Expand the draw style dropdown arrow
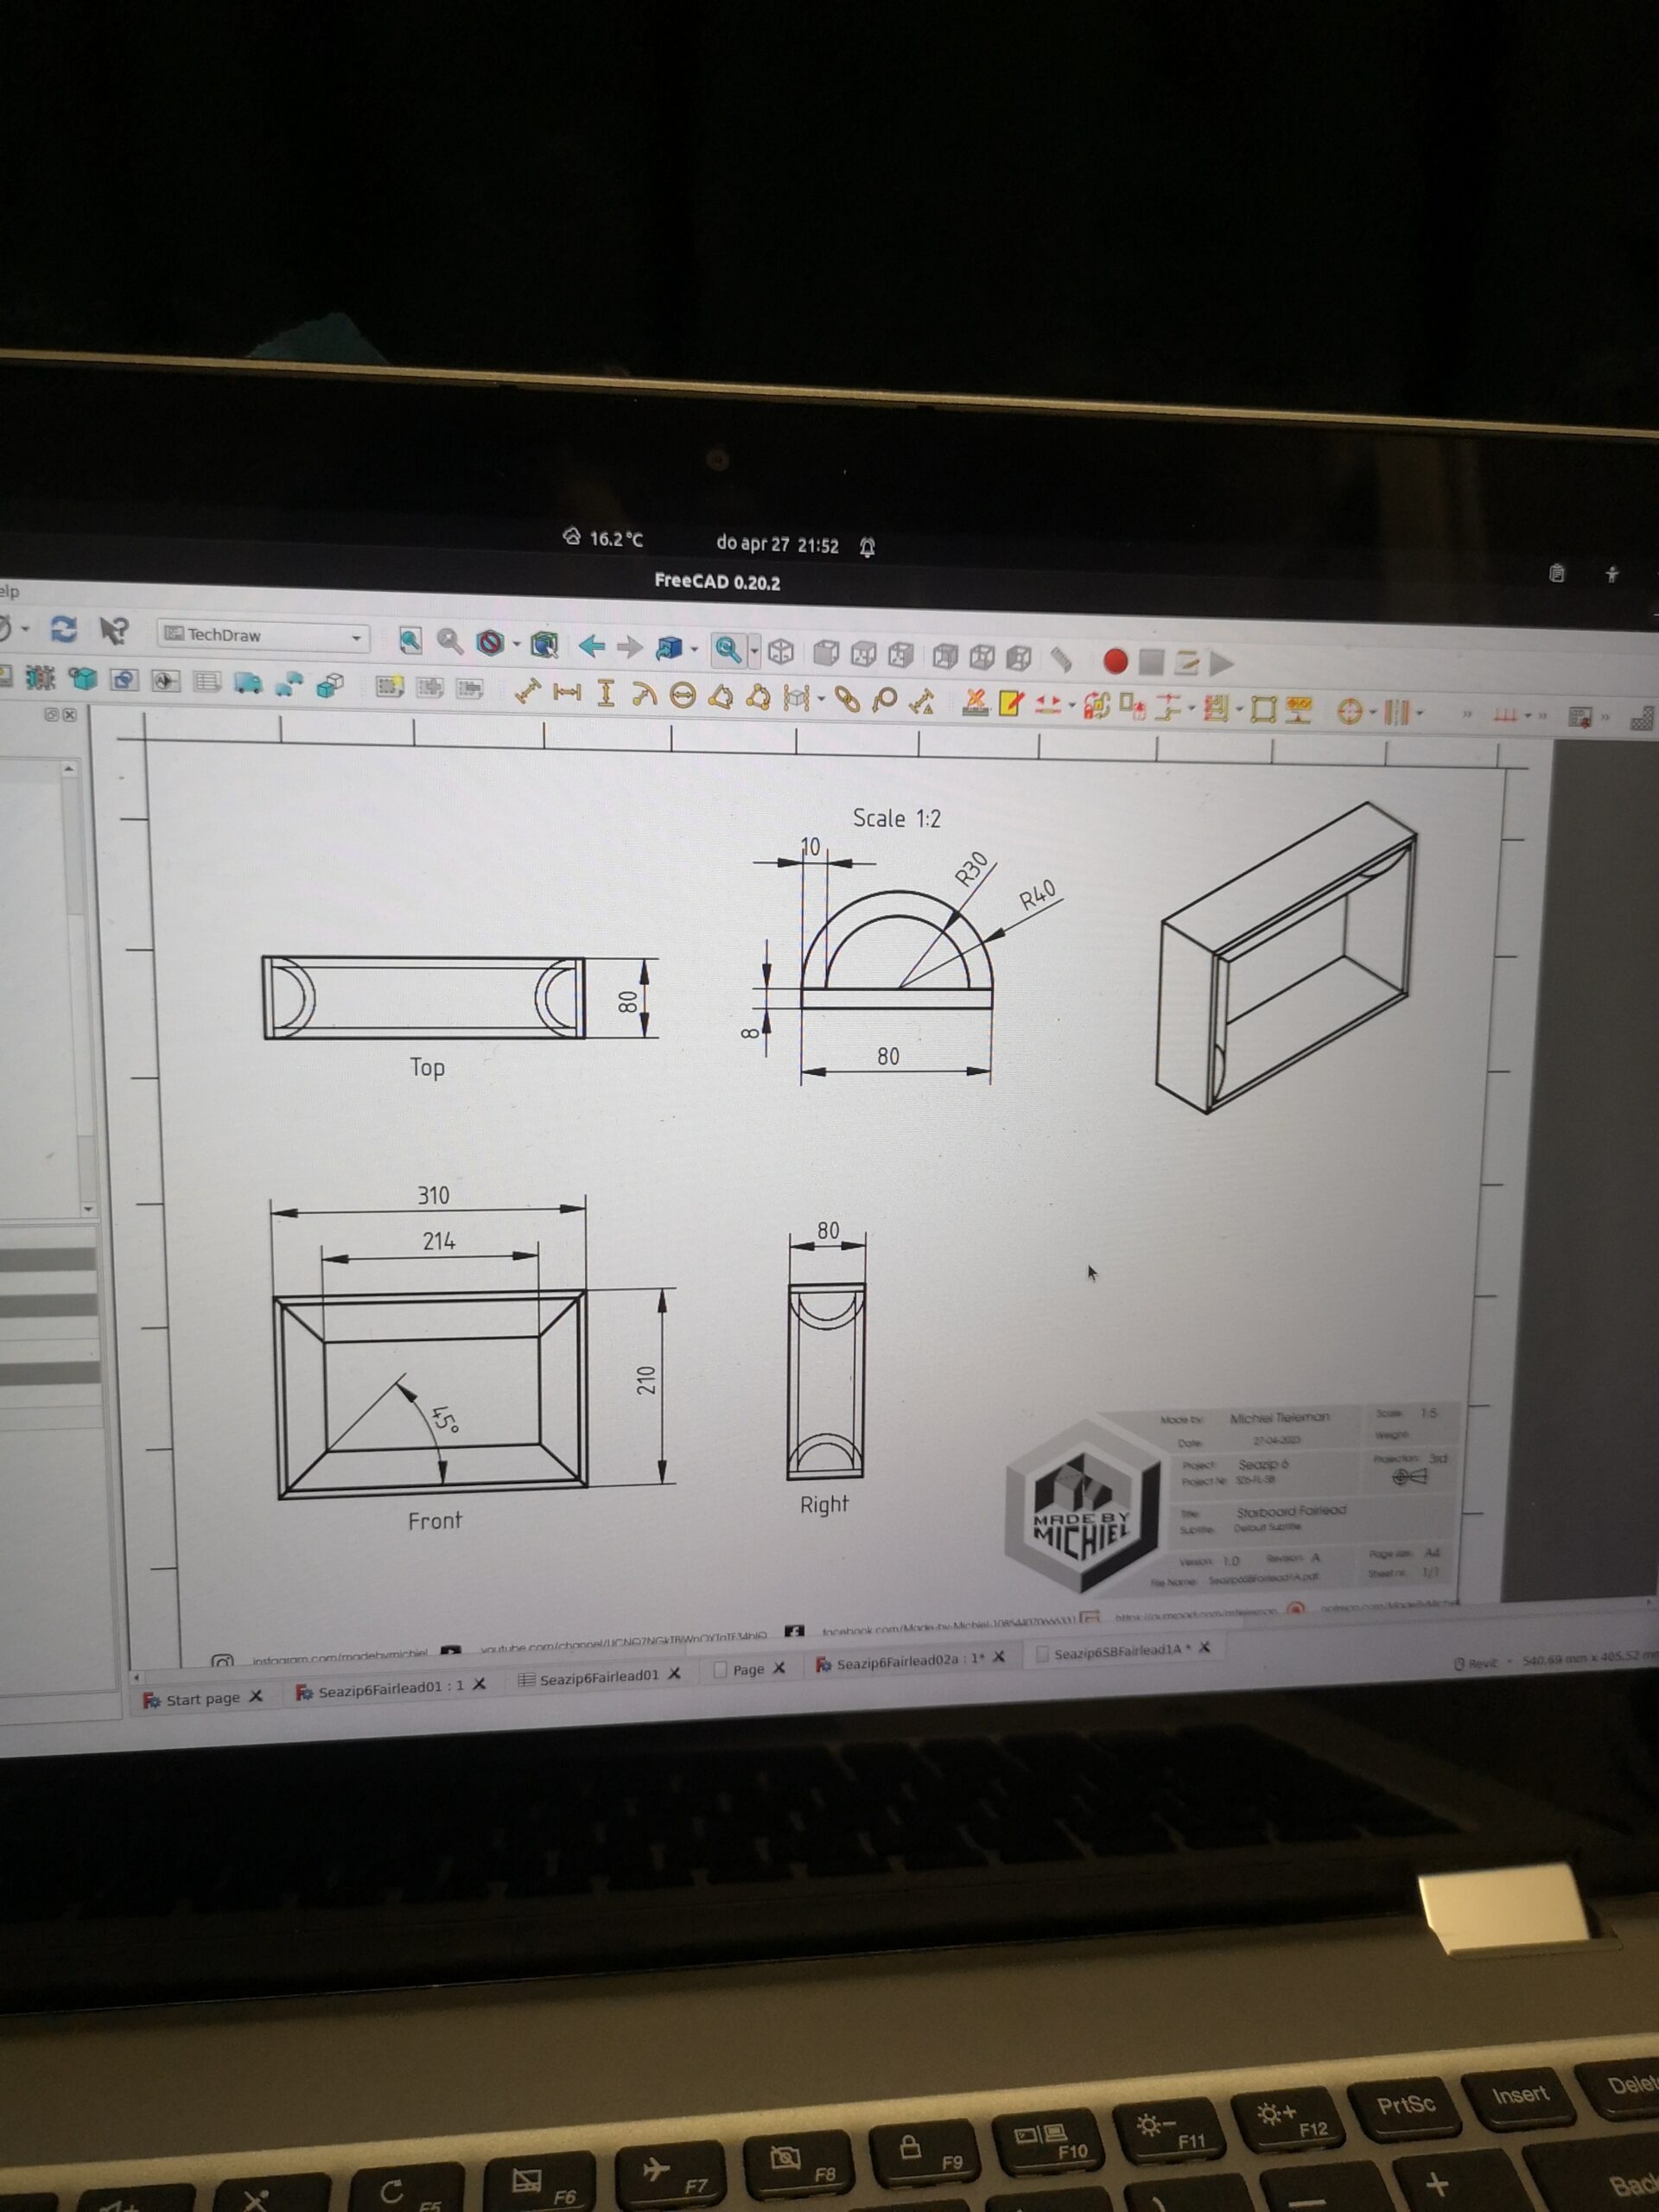The width and height of the screenshot is (1659, 2212). pyautogui.click(x=517, y=644)
